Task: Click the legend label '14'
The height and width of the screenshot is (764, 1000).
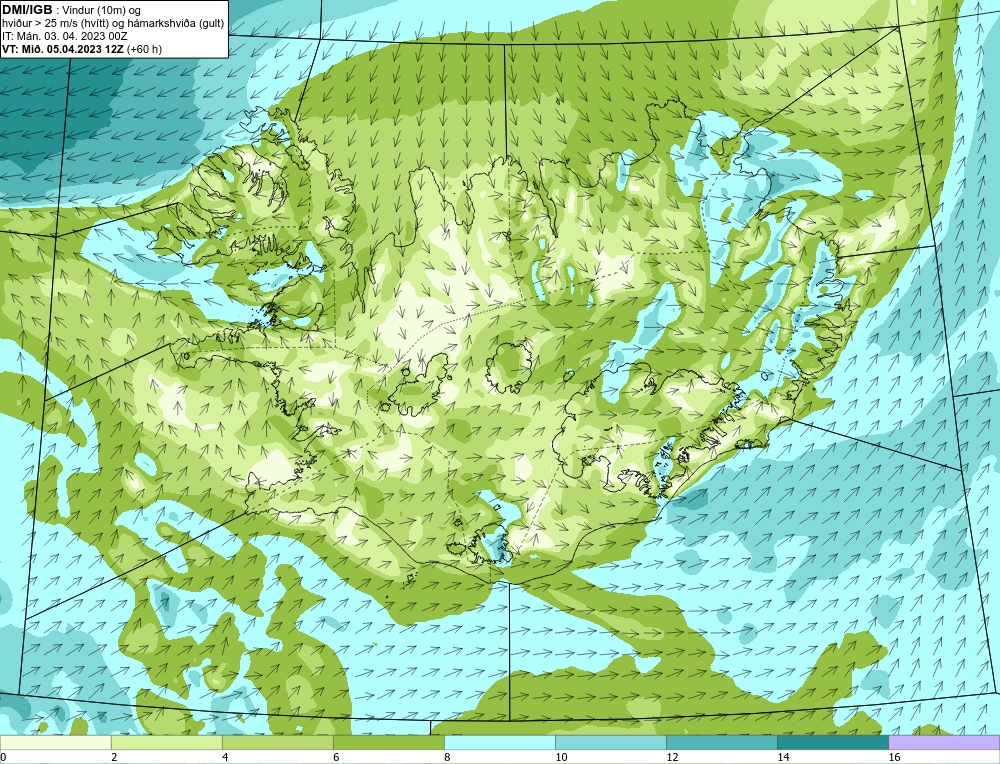Action: [783, 757]
